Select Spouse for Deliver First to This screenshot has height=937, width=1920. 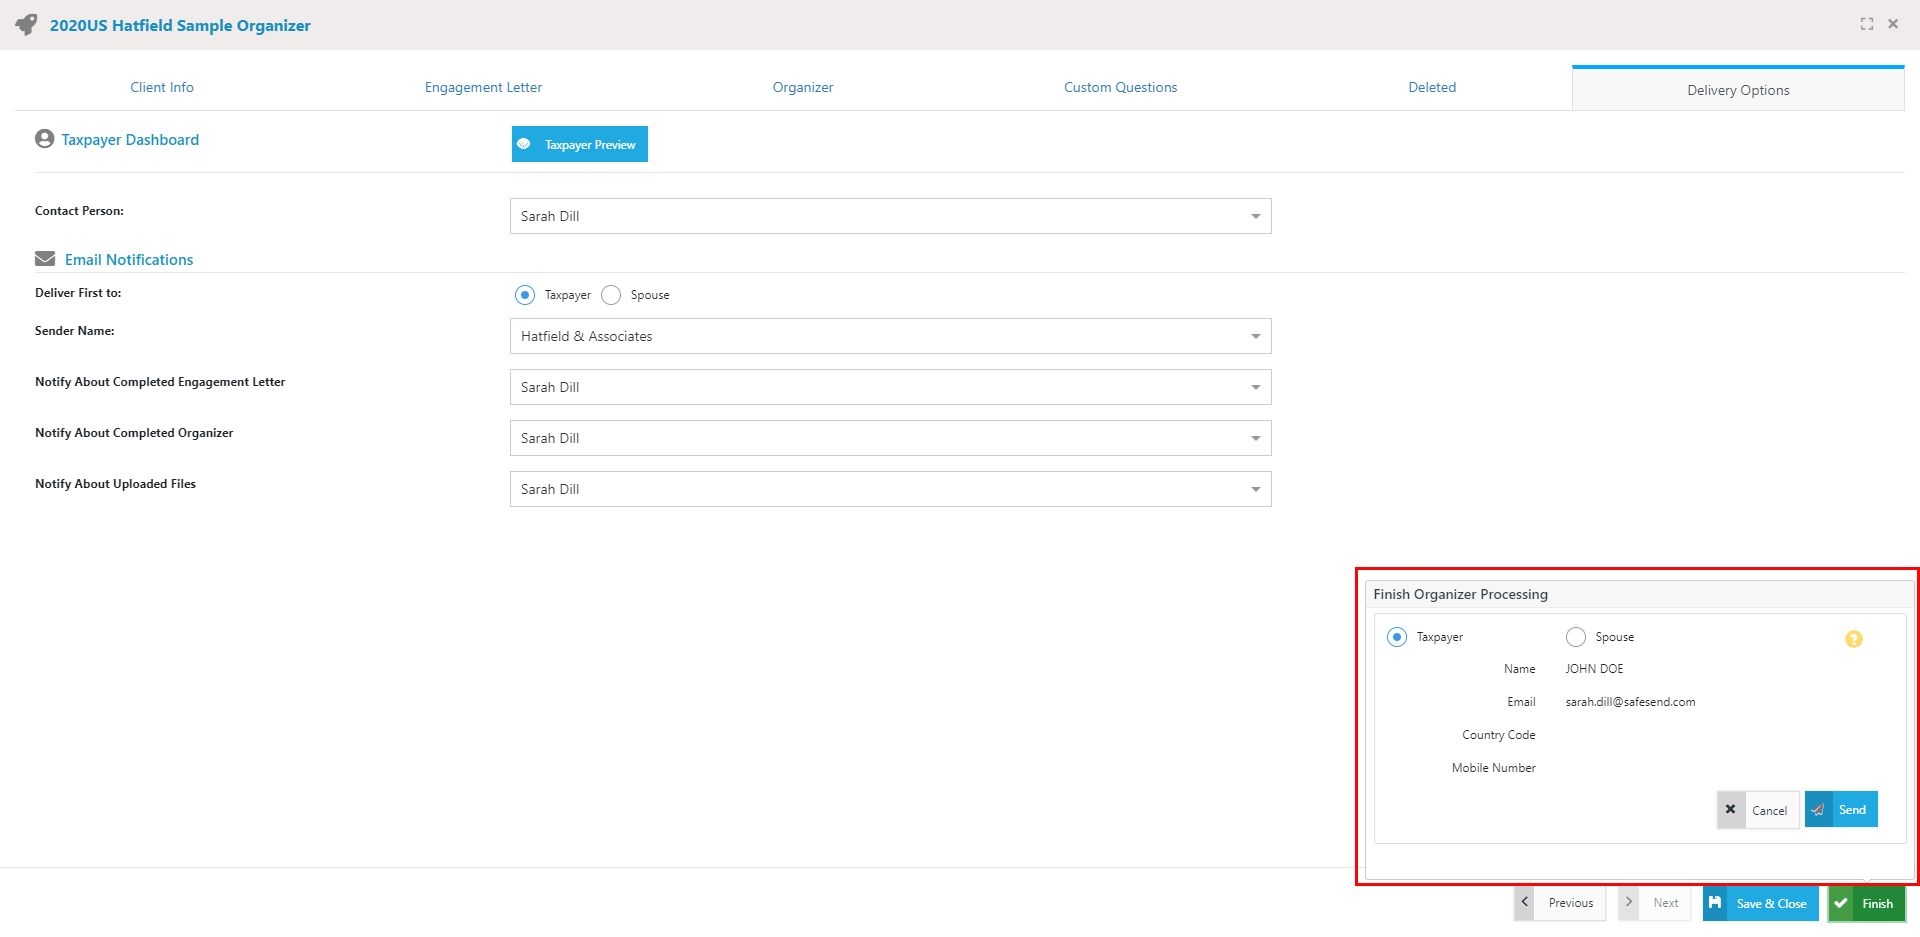[x=611, y=295]
